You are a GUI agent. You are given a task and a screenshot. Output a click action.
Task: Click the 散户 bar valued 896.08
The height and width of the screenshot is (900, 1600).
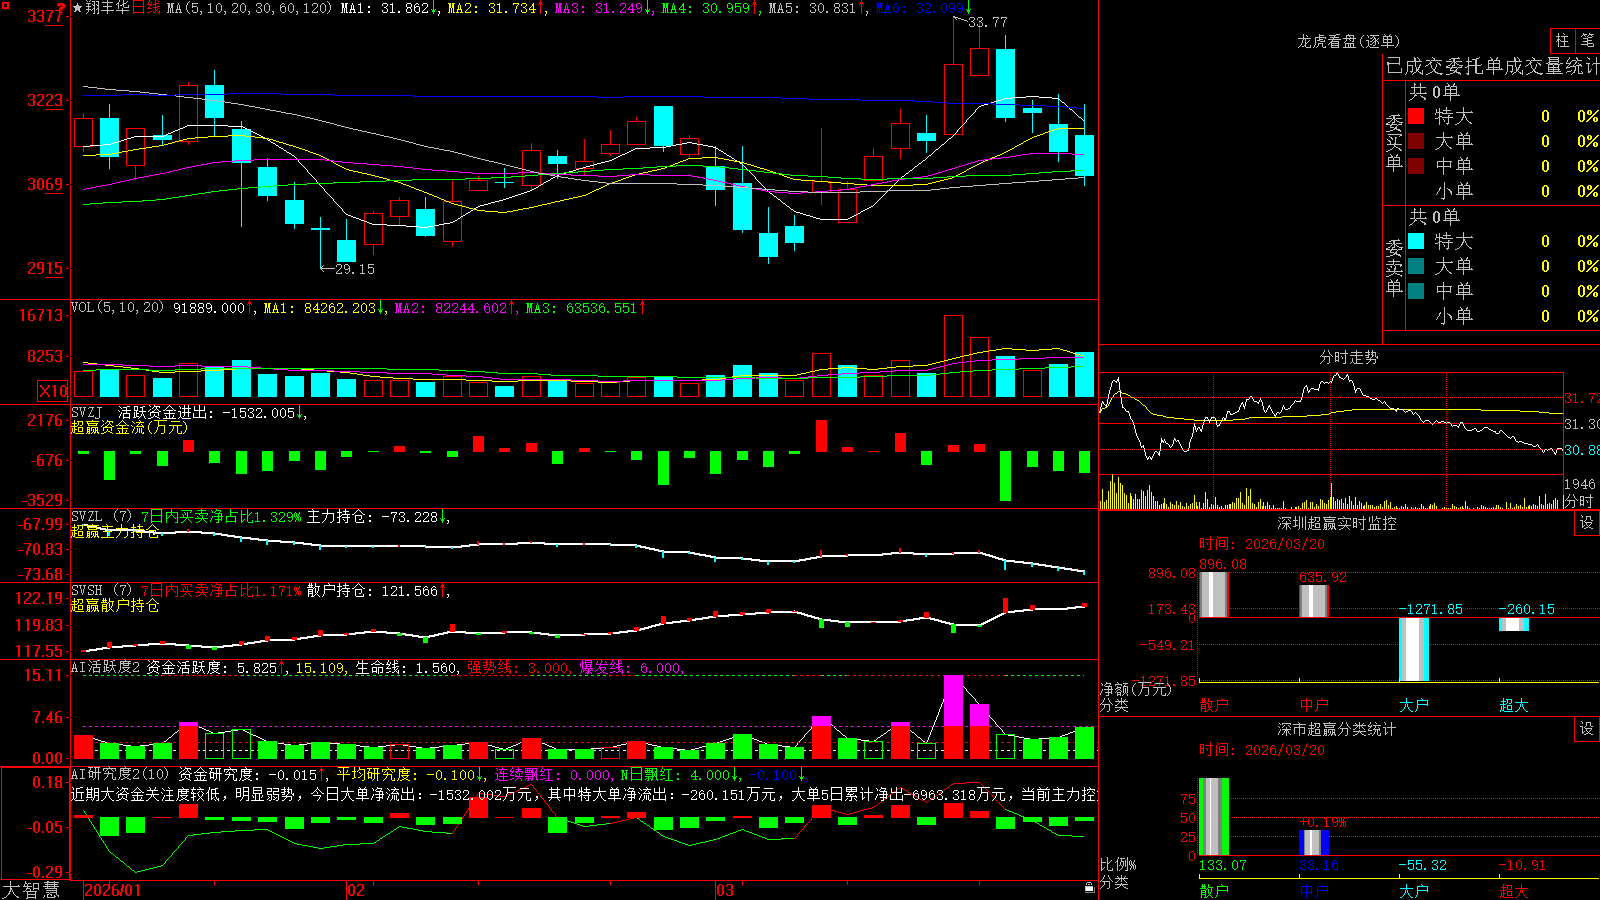tap(1213, 595)
